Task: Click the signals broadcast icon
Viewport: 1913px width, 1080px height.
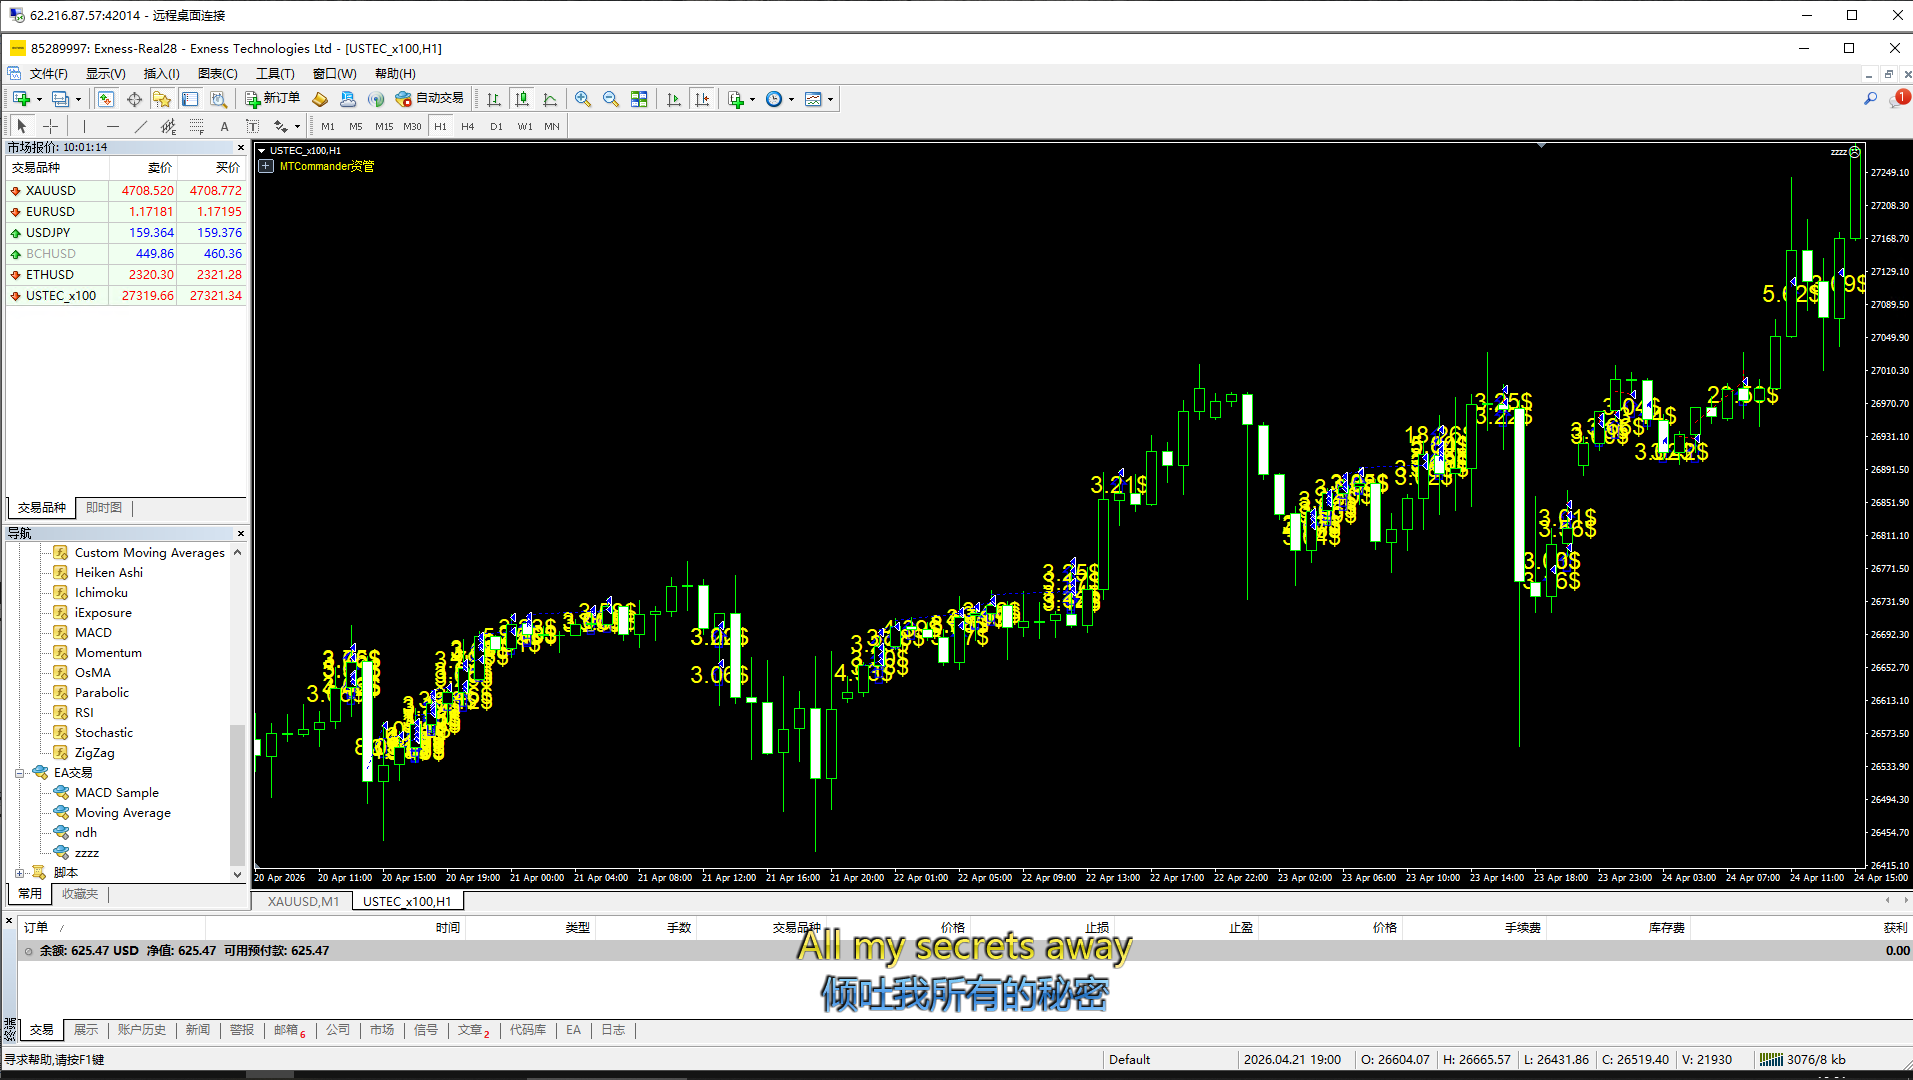Action: point(376,99)
